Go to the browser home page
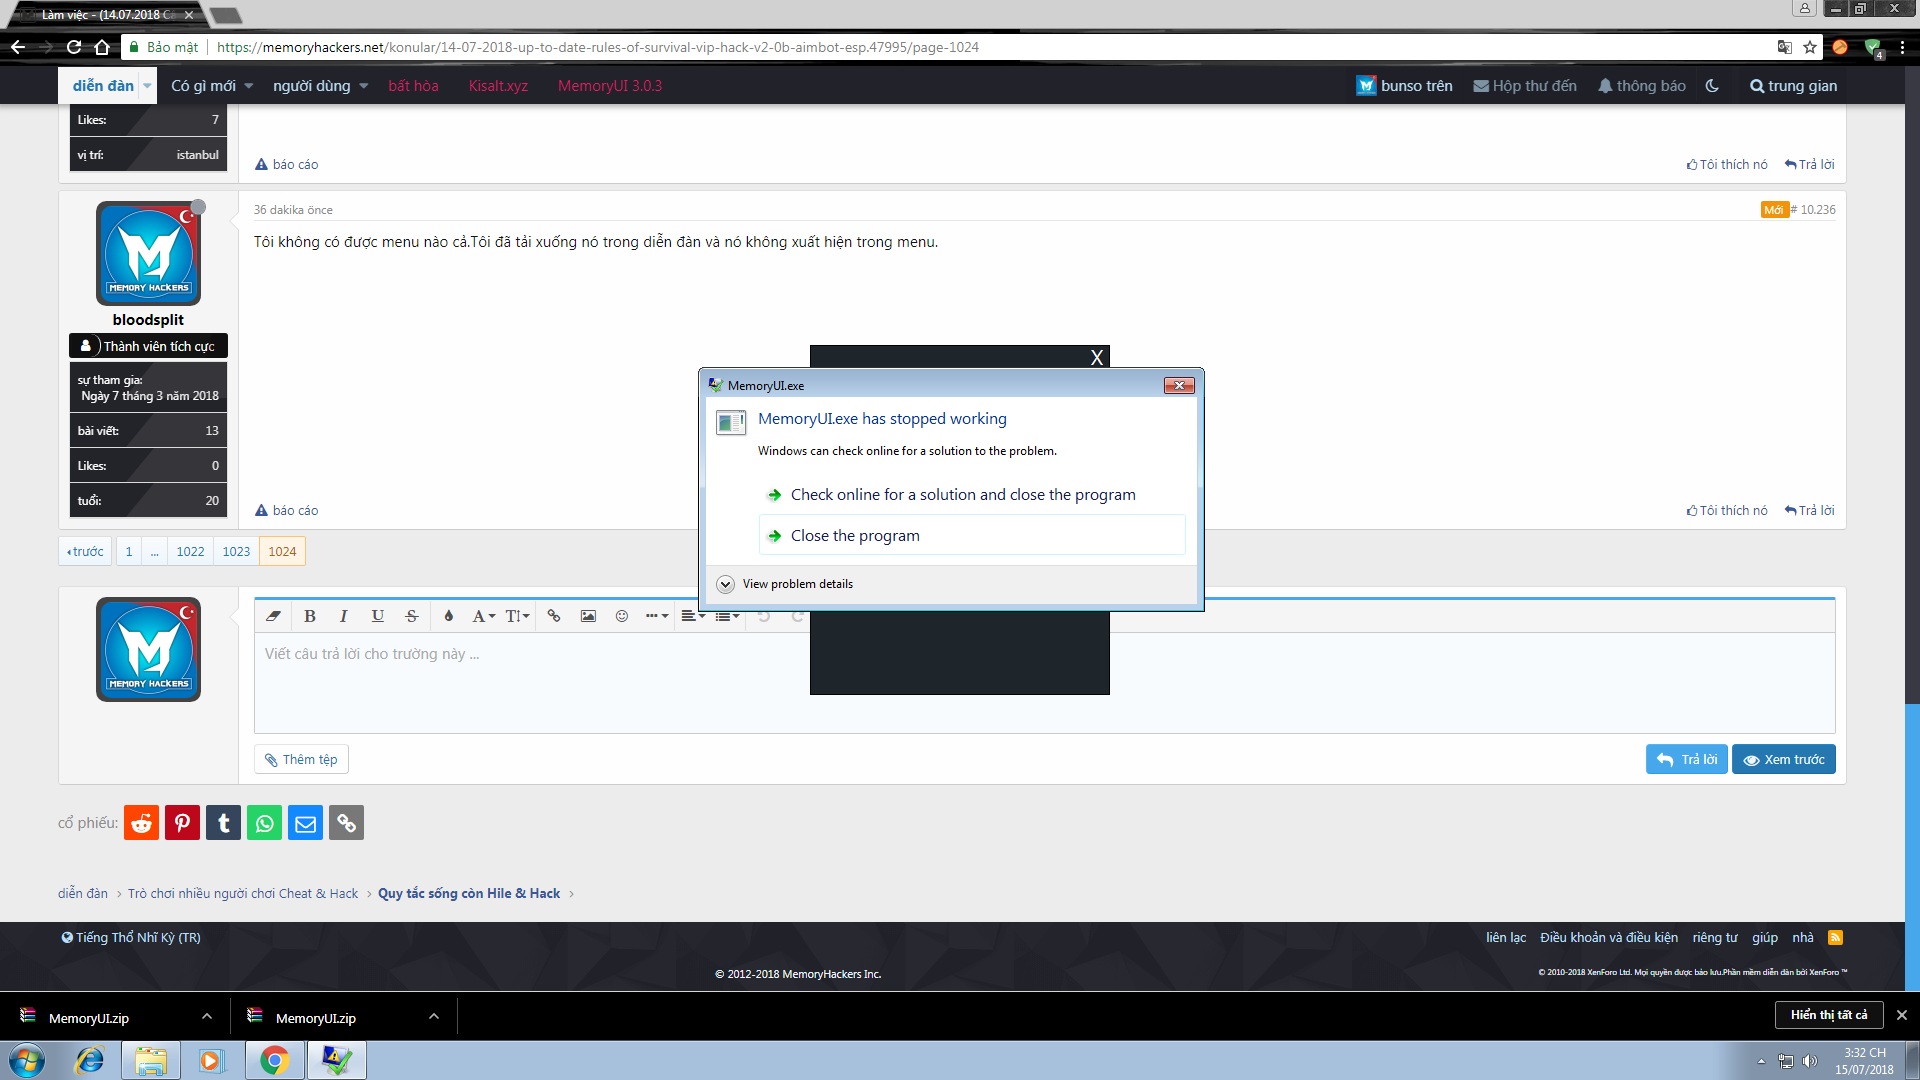This screenshot has width=1920, height=1080. [x=102, y=47]
